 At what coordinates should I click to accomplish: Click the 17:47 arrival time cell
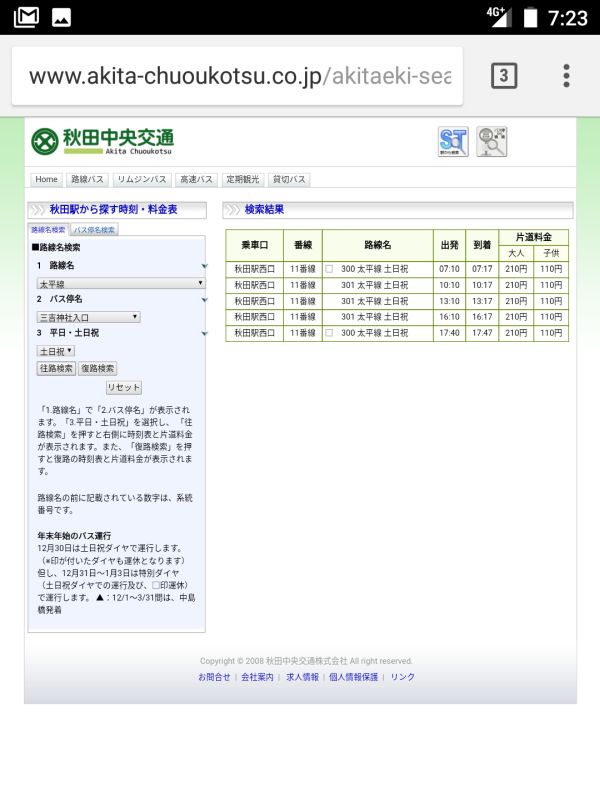pyautogui.click(x=482, y=333)
